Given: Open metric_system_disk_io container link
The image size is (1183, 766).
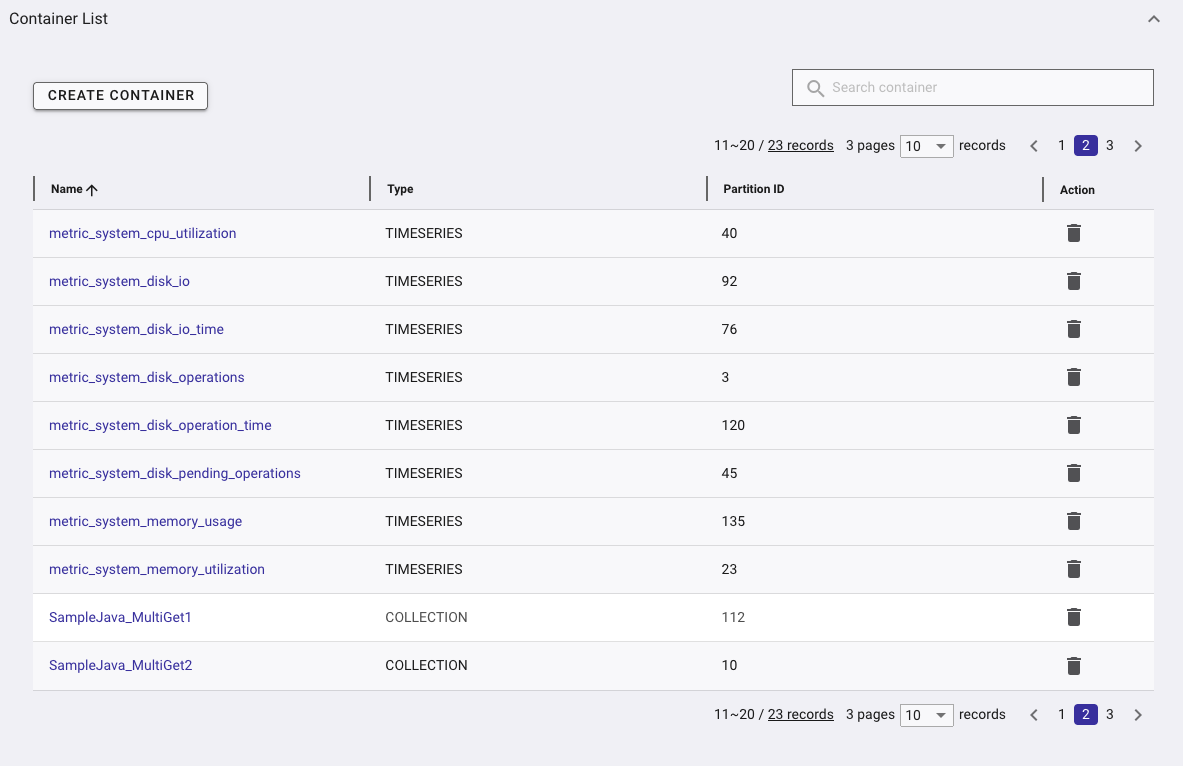Looking at the screenshot, I should point(119,281).
